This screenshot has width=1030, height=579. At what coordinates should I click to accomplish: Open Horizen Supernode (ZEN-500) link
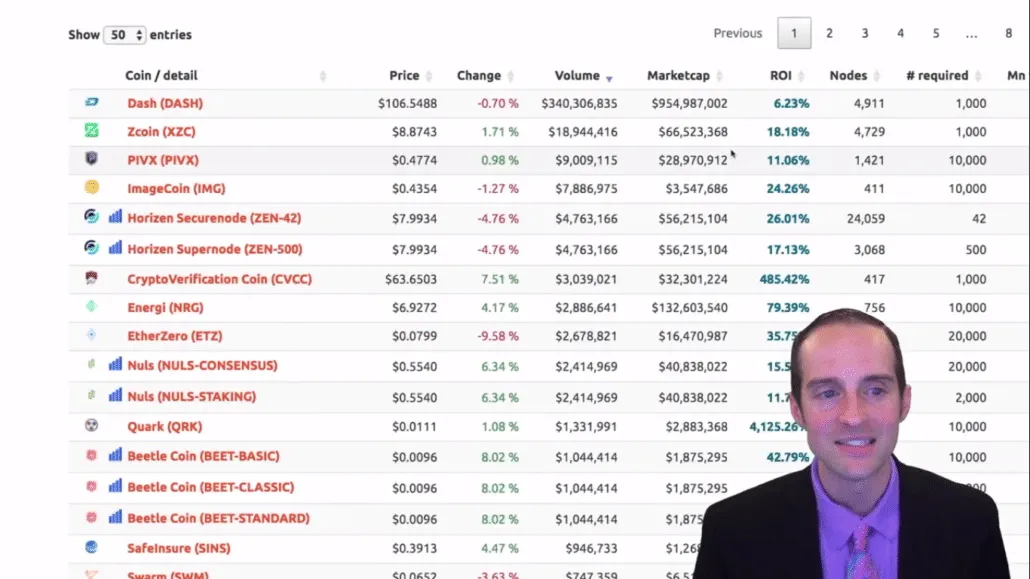[x=215, y=249]
